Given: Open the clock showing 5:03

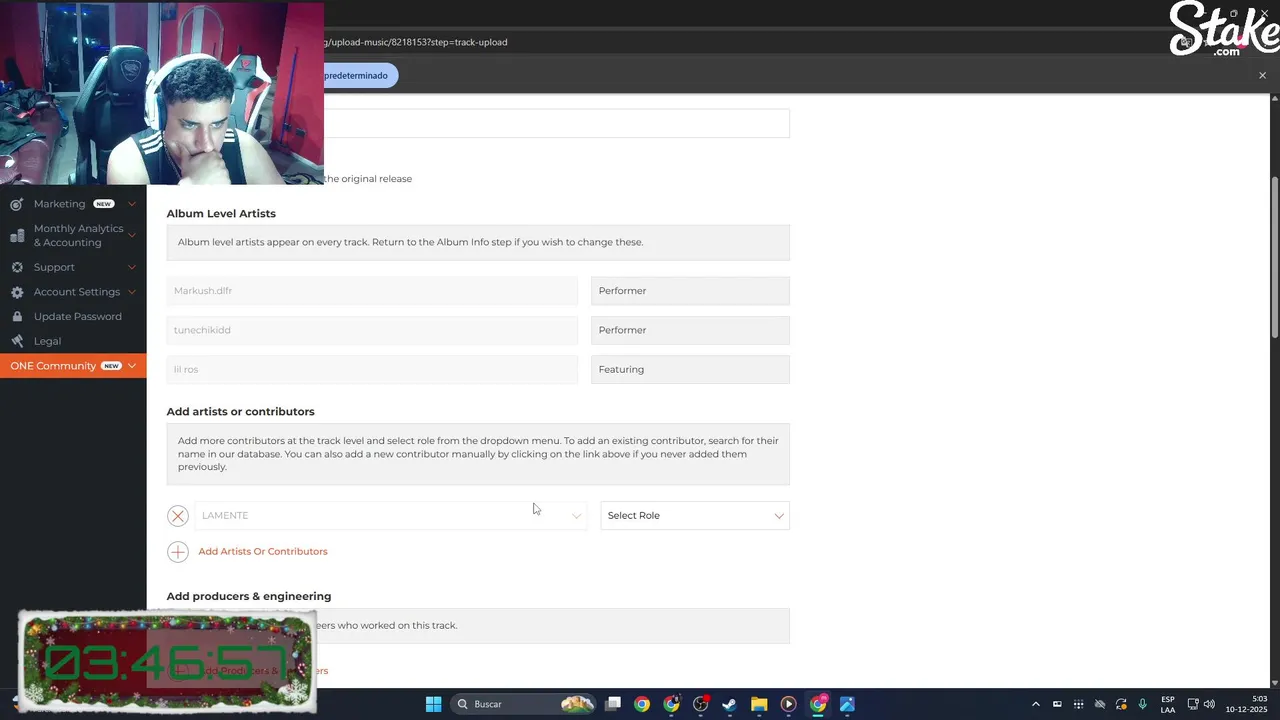Looking at the screenshot, I should coord(1246,704).
